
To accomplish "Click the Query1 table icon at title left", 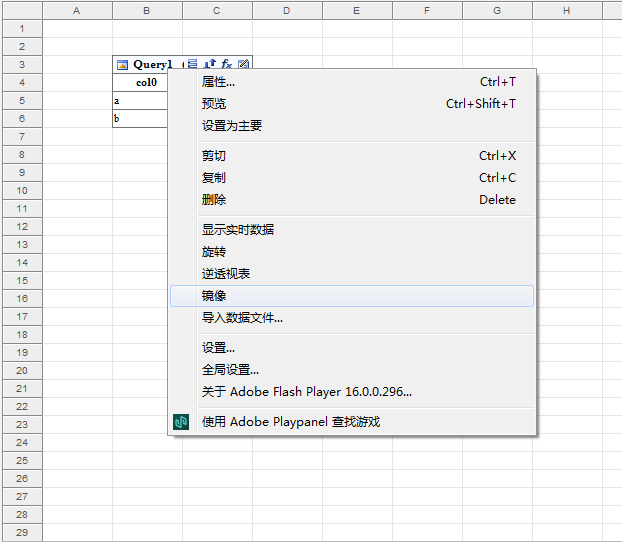I will pyautogui.click(x=122, y=65).
